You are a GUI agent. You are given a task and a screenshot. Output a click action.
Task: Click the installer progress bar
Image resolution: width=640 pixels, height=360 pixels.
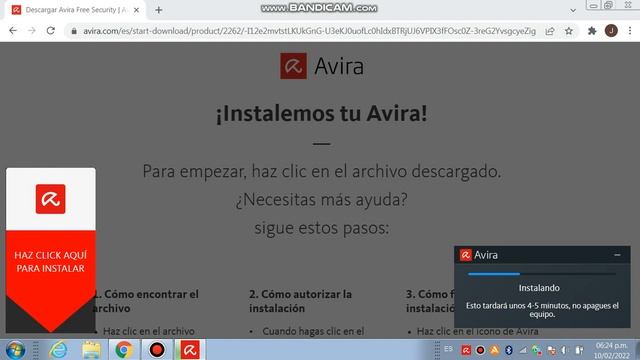[542, 274]
